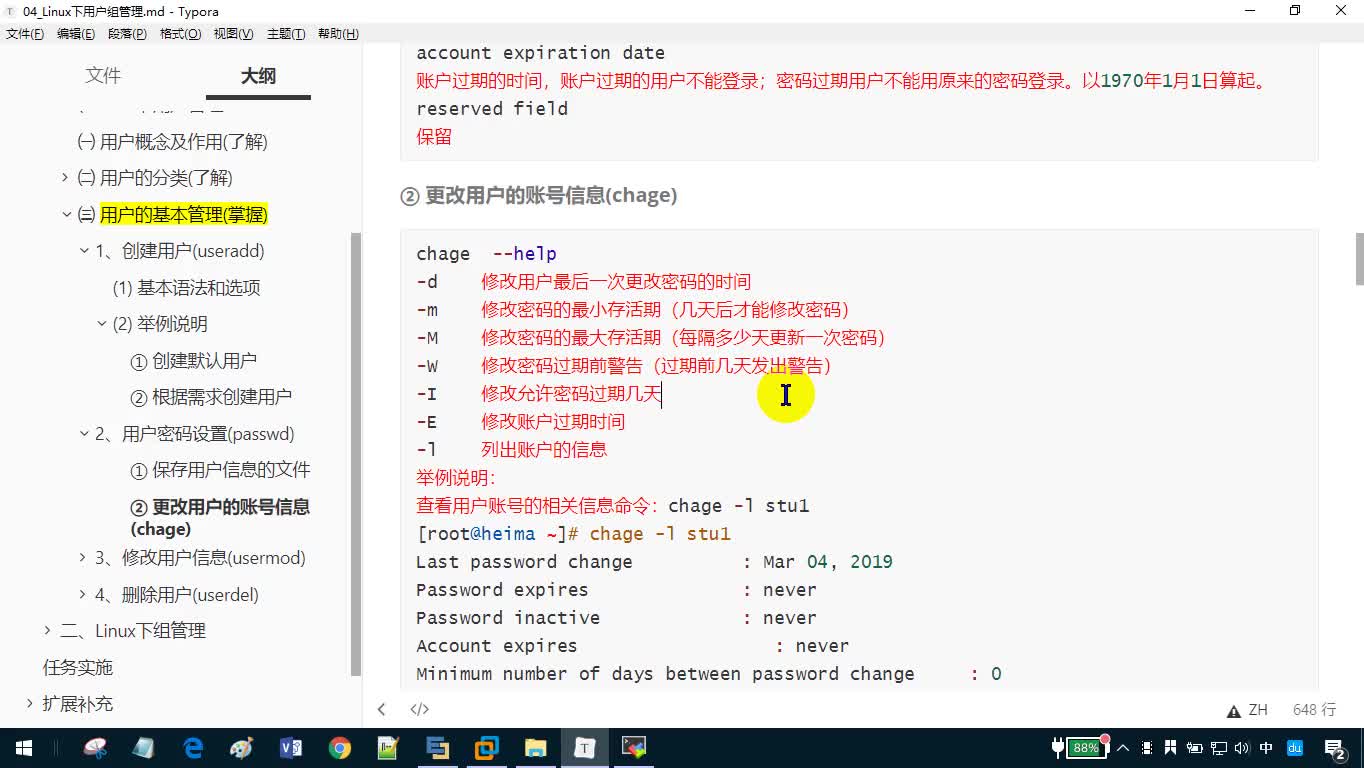Click the volume speaker tray icon
This screenshot has width=1364, height=768.
(1242, 748)
